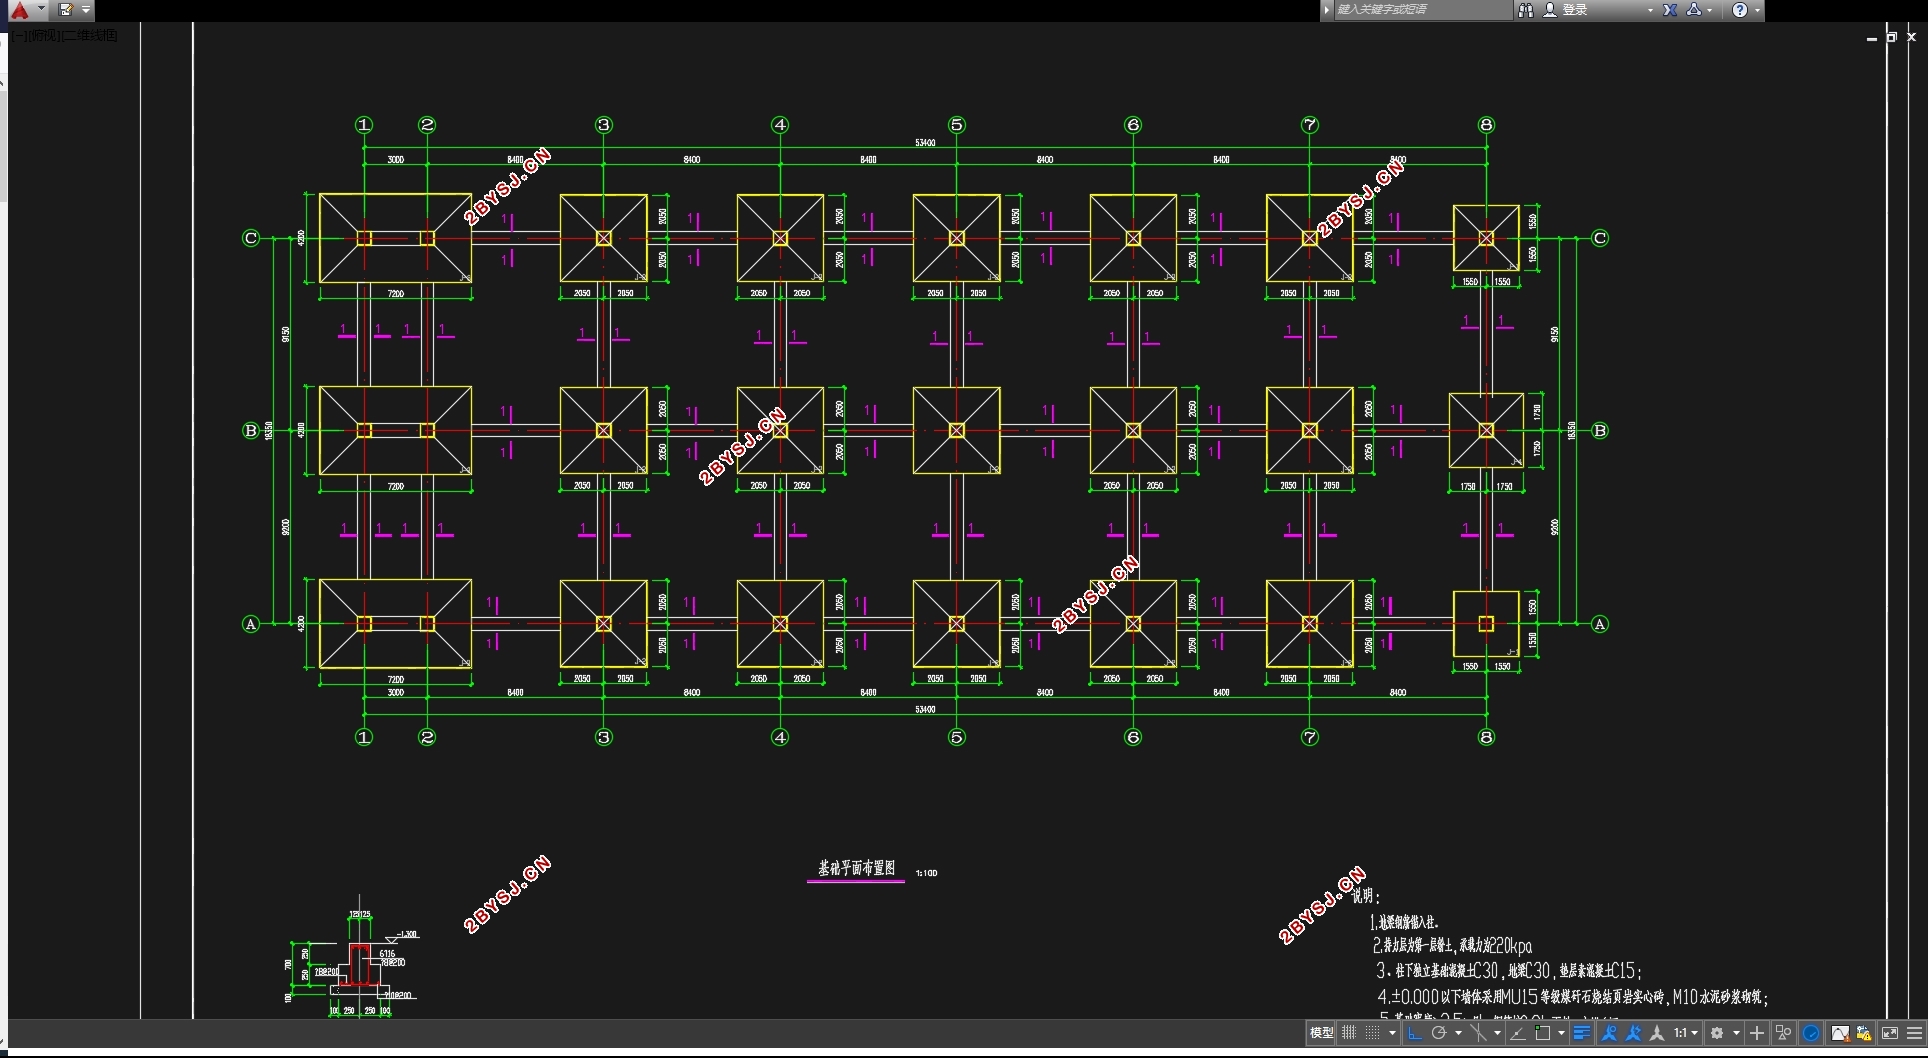Open the 1:1 annotation scale list
The image size is (1928, 1058).
pyautogui.click(x=1686, y=1033)
